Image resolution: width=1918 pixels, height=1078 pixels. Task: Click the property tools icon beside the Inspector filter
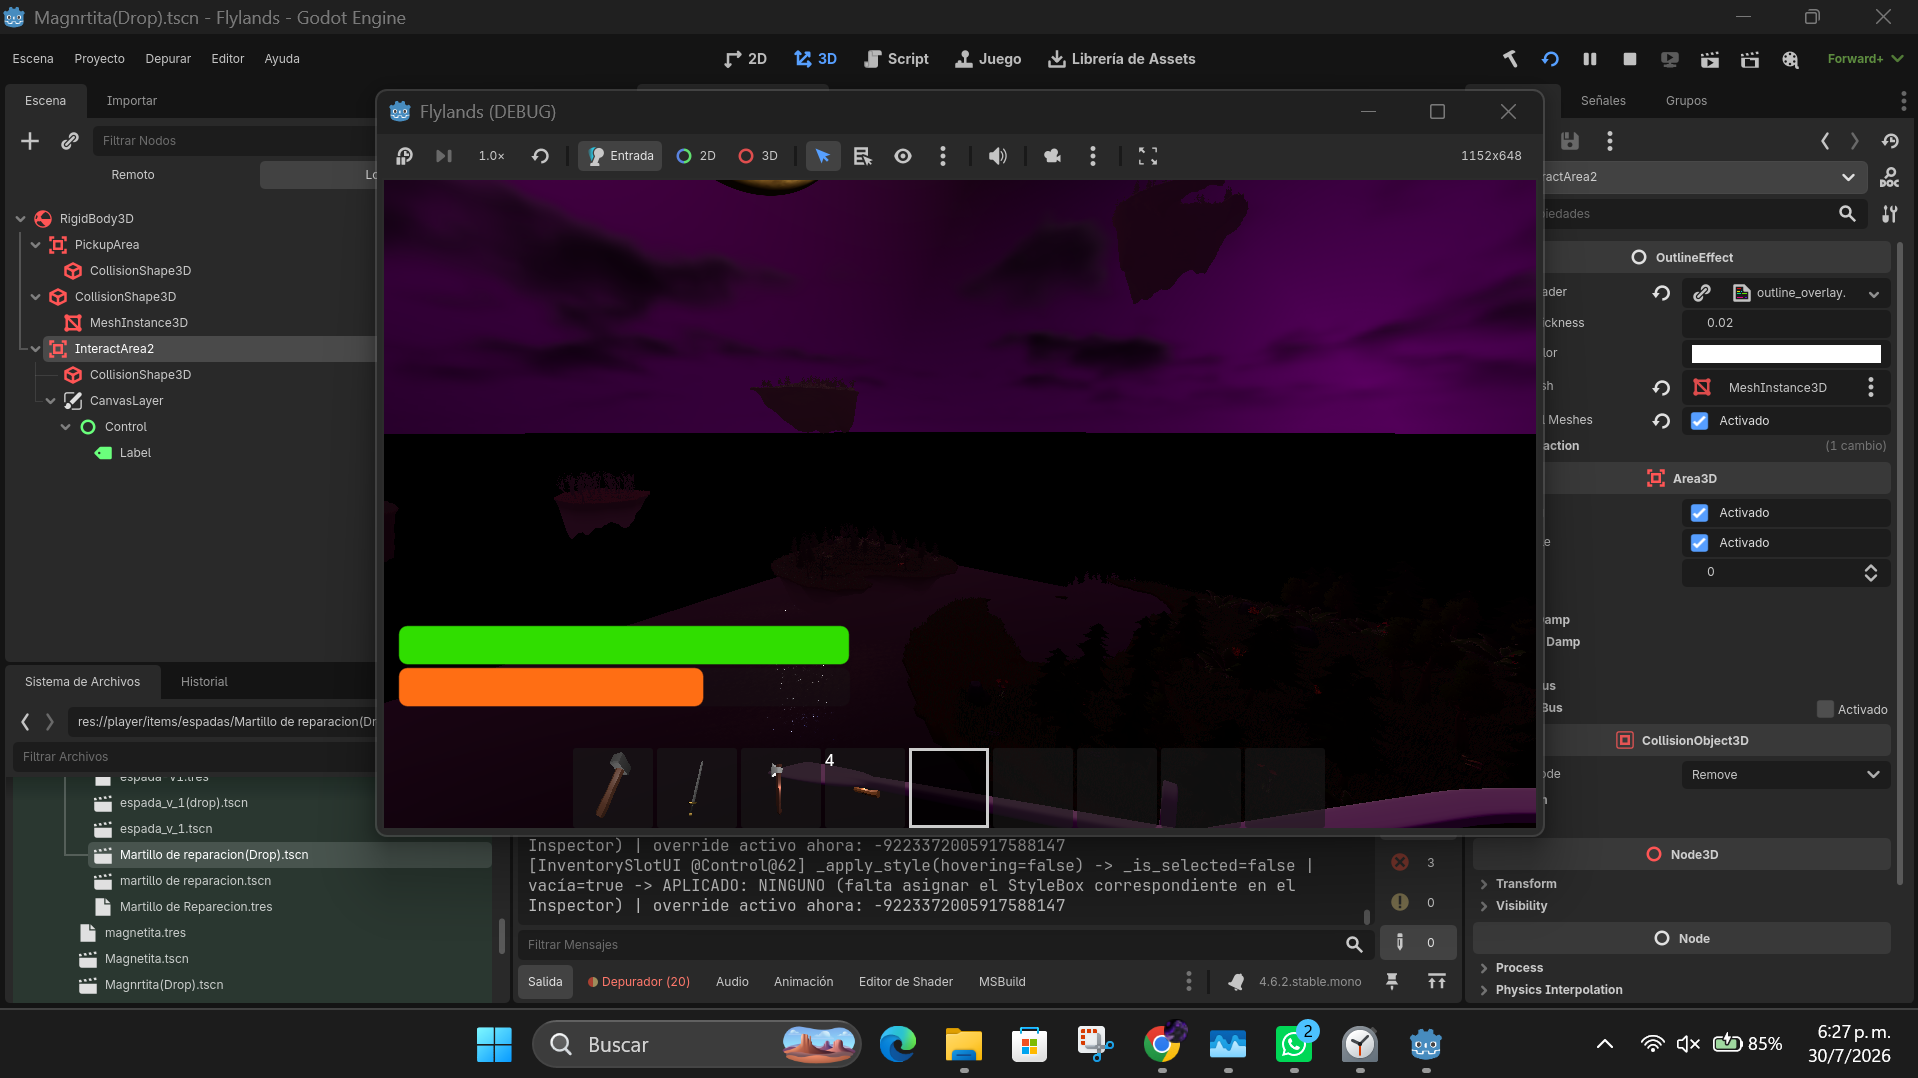pyautogui.click(x=1889, y=214)
